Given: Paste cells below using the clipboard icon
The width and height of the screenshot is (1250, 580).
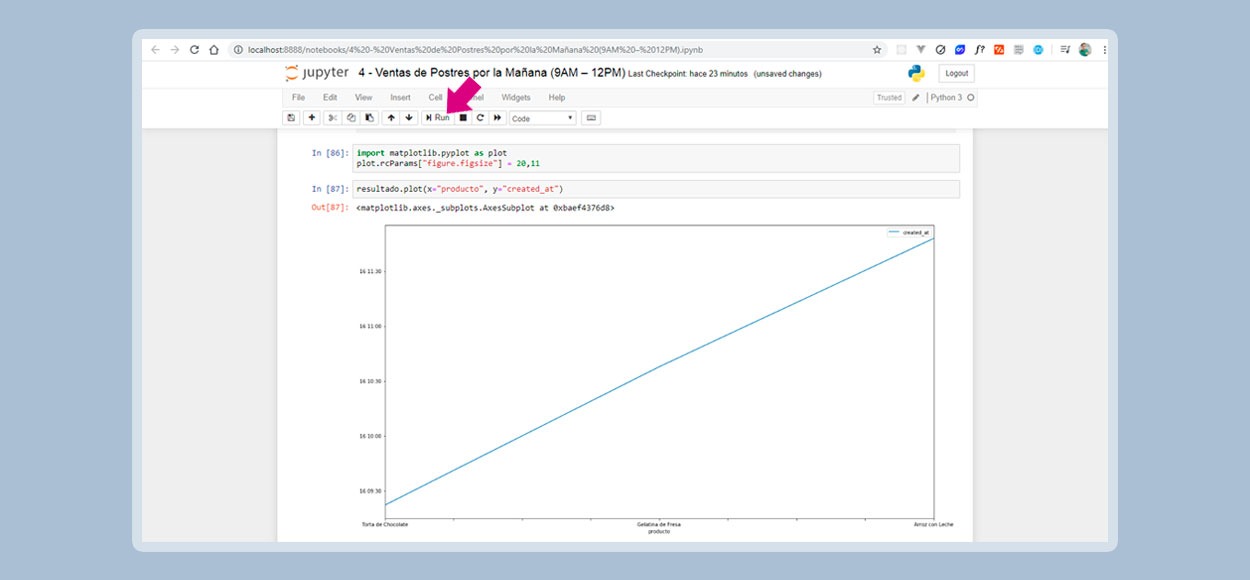Looking at the screenshot, I should tap(369, 118).
